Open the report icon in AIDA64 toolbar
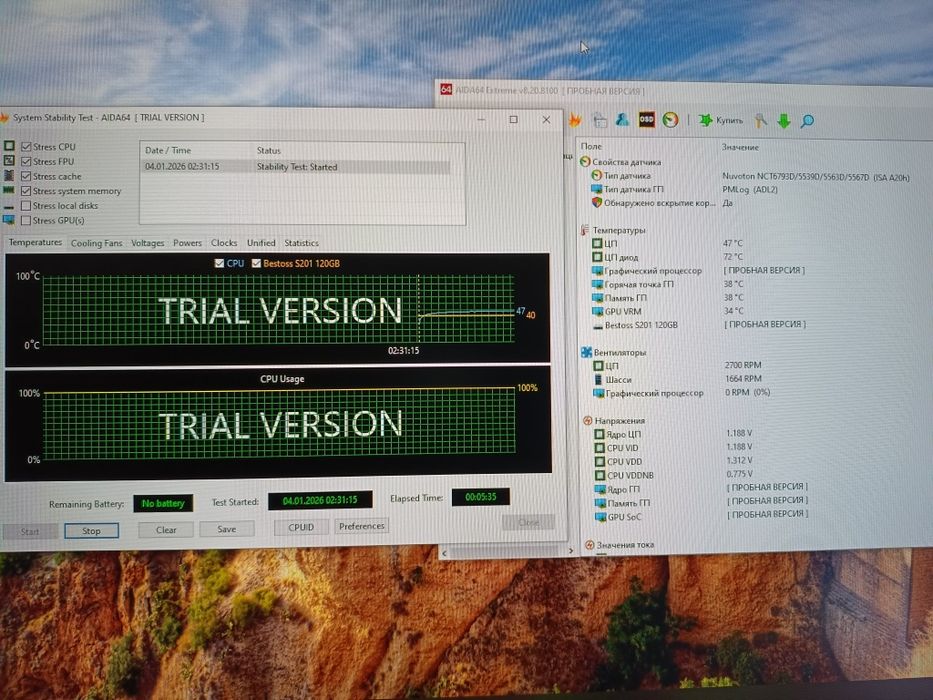Screen dimensions: 933x700 pyautogui.click(x=600, y=120)
